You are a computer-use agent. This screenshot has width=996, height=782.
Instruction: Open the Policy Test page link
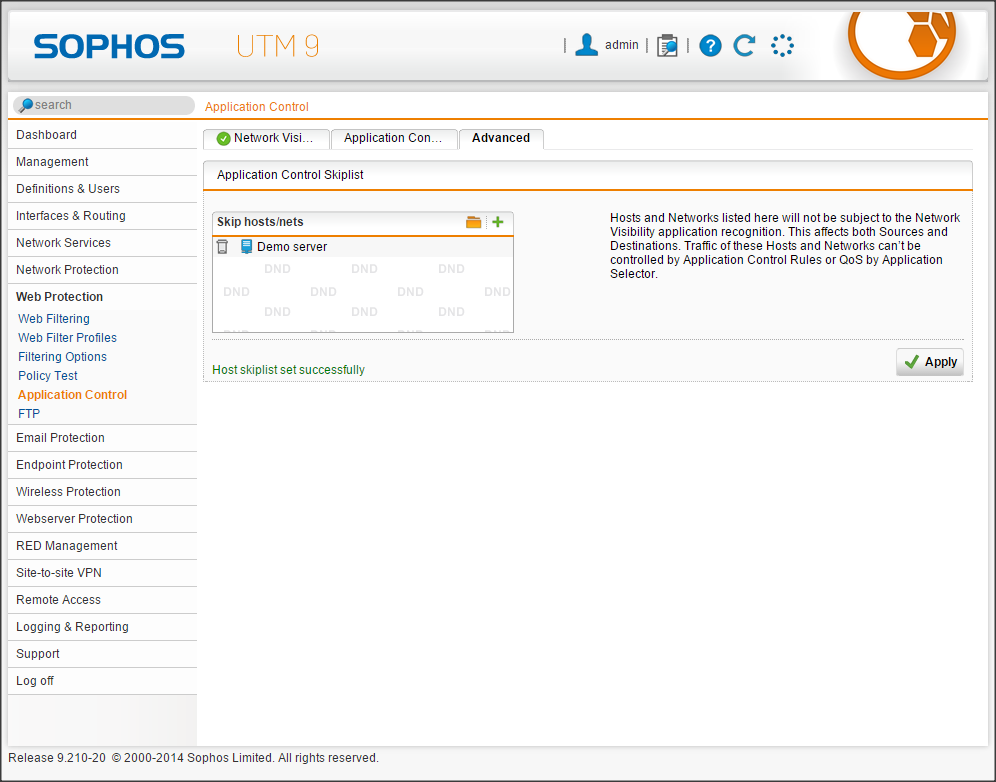click(48, 376)
